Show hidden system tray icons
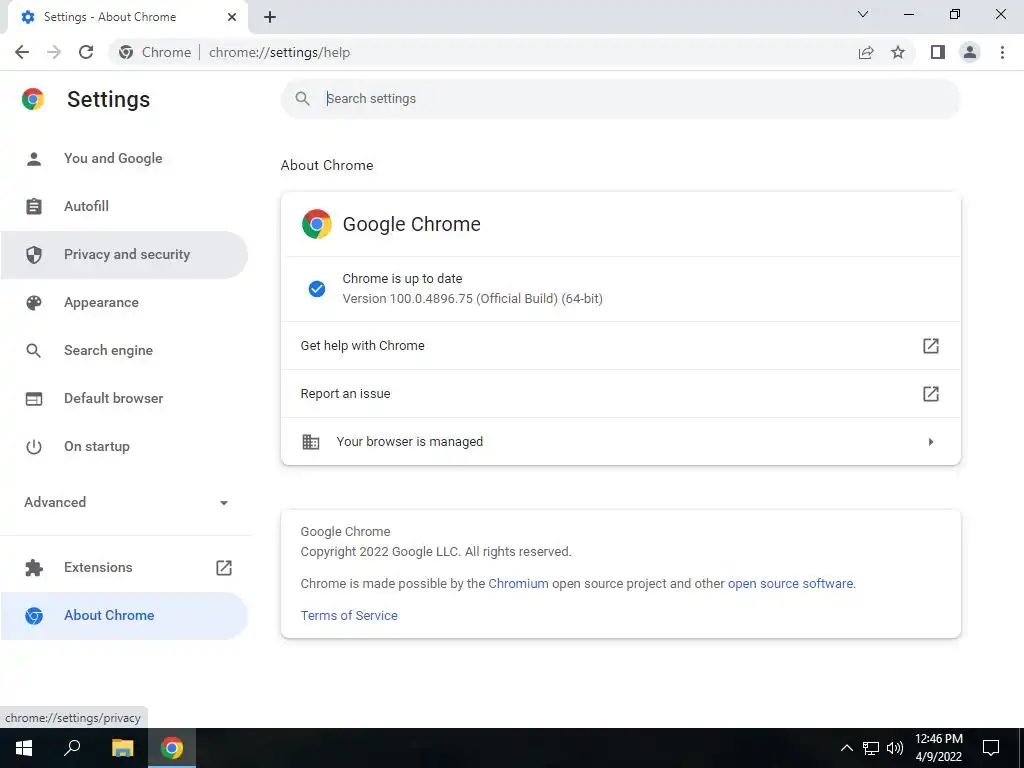Viewport: 1024px width, 768px height. pyautogui.click(x=846, y=748)
